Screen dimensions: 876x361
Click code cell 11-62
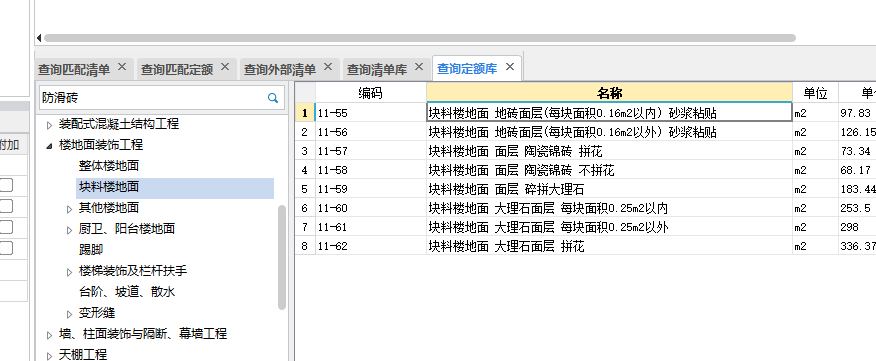pyautogui.click(x=371, y=246)
